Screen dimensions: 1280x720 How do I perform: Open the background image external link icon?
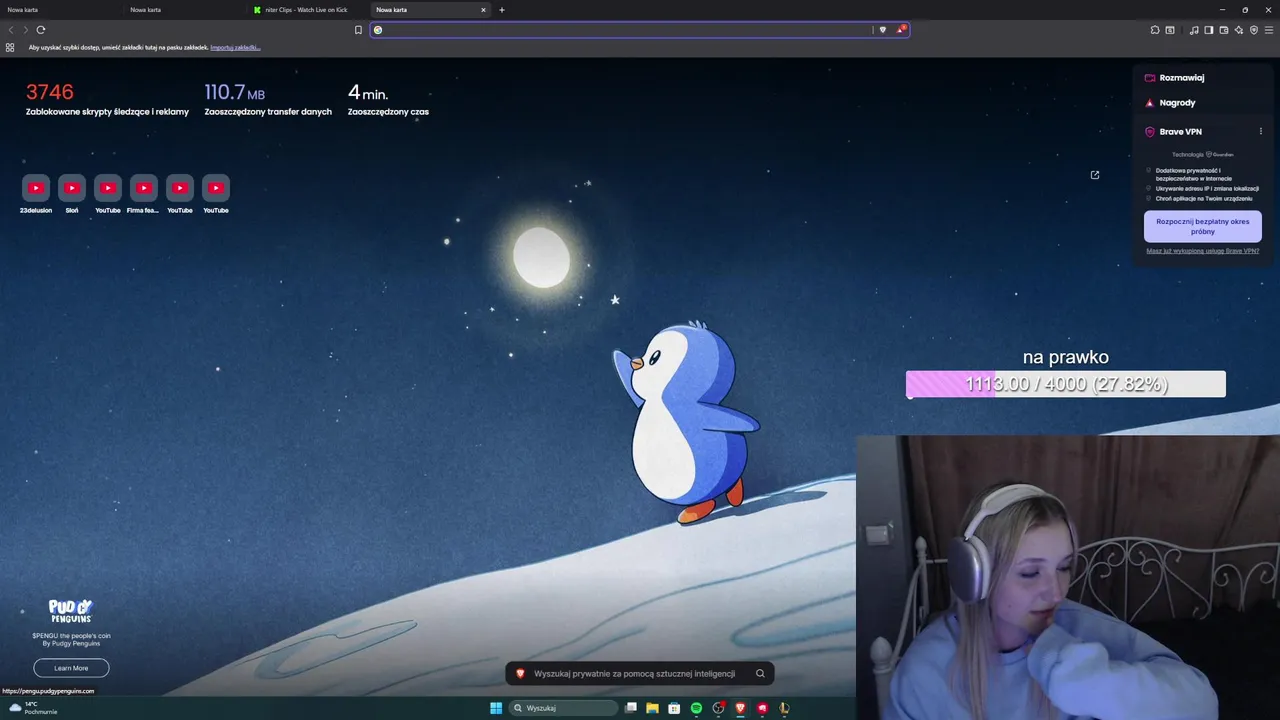[1095, 175]
